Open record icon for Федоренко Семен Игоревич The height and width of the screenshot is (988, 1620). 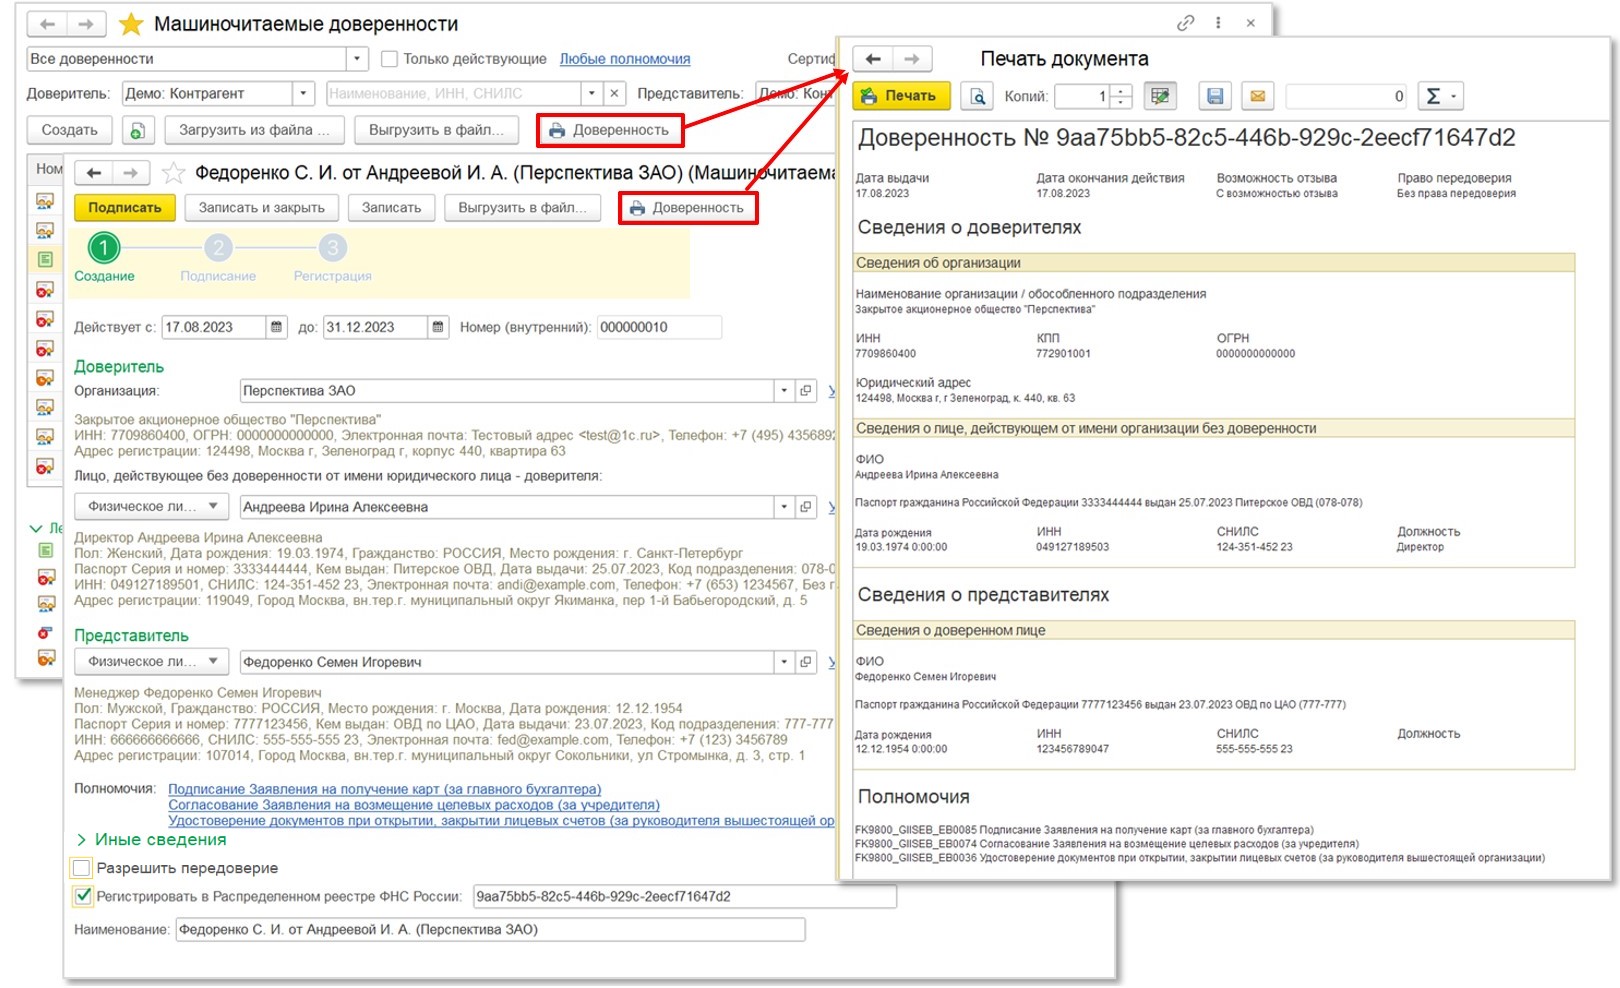click(806, 662)
